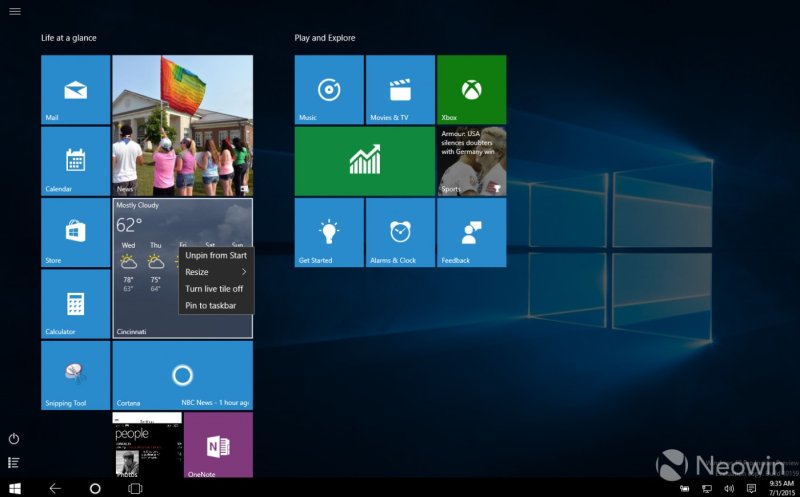The height and width of the screenshot is (497, 800).
Task: Open the All apps list icon
Action: click(x=14, y=463)
